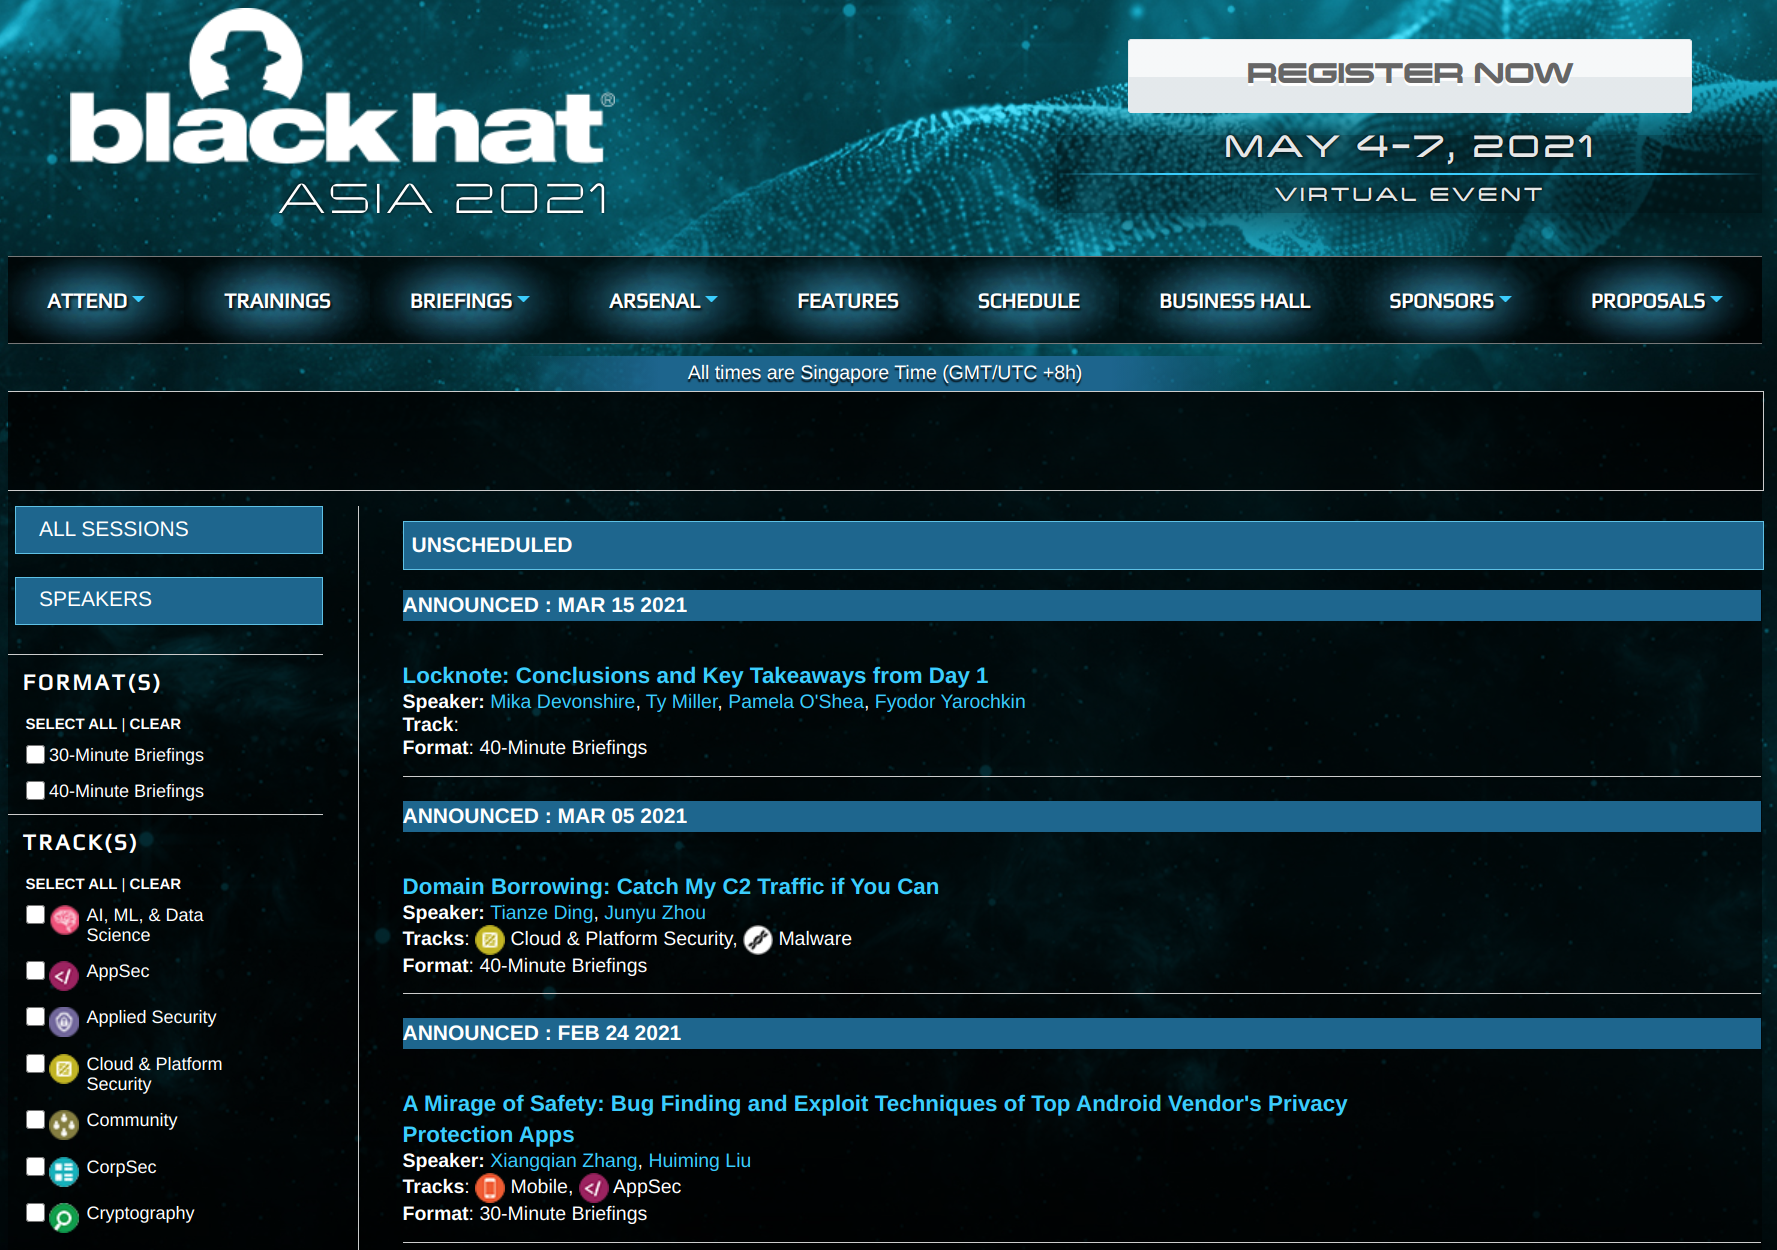This screenshot has height=1250, width=1777.
Task: Open the Speakers sidebar button
Action: (x=169, y=600)
